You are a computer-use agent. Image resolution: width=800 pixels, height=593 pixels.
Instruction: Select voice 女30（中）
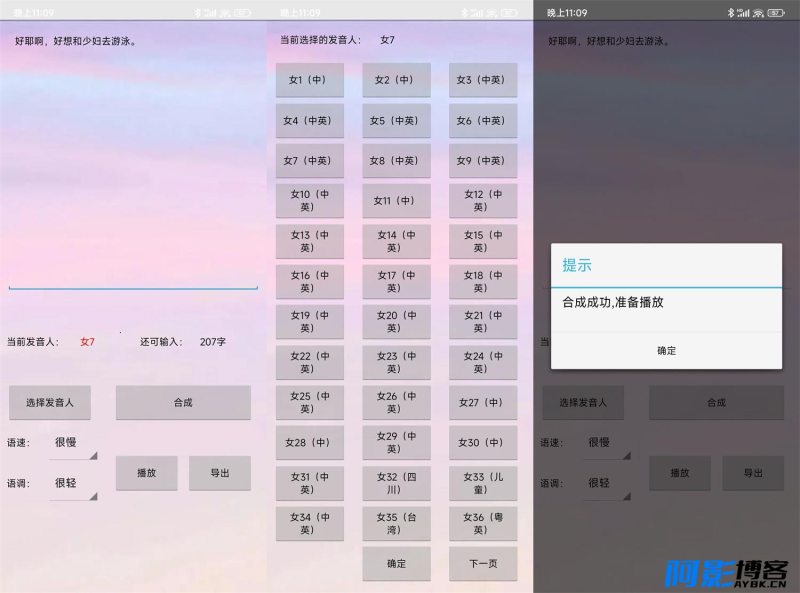click(483, 443)
